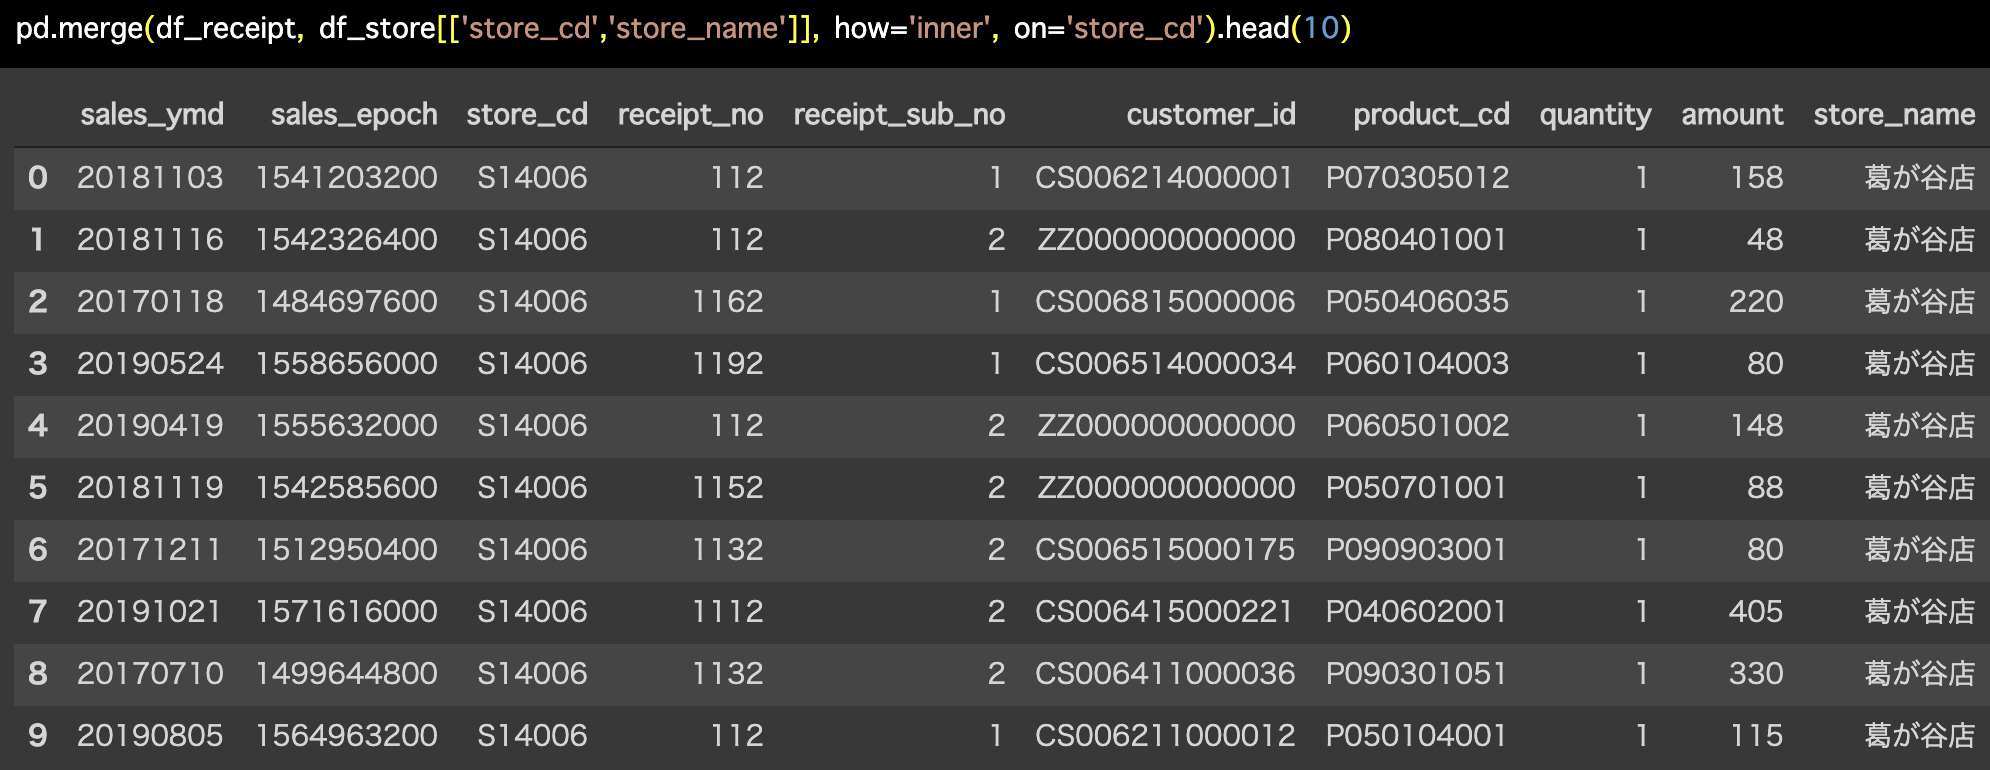The width and height of the screenshot is (1990, 770).
Task: Select the quantity column header
Action: pos(1596,115)
